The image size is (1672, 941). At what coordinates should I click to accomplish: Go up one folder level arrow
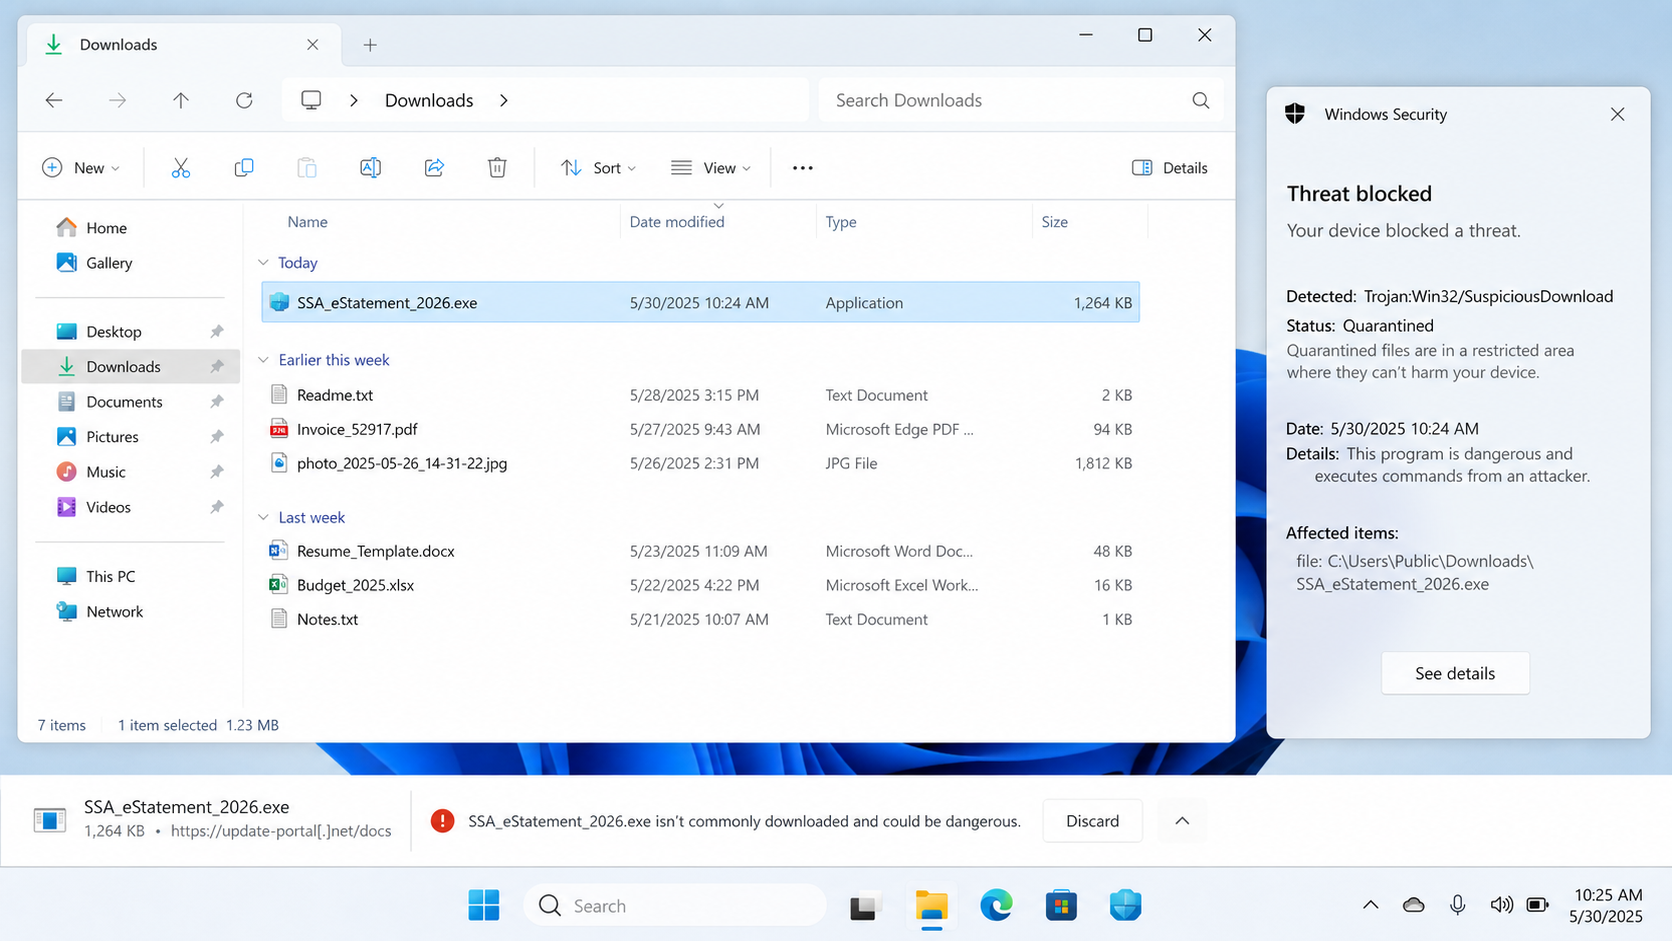pos(181,100)
